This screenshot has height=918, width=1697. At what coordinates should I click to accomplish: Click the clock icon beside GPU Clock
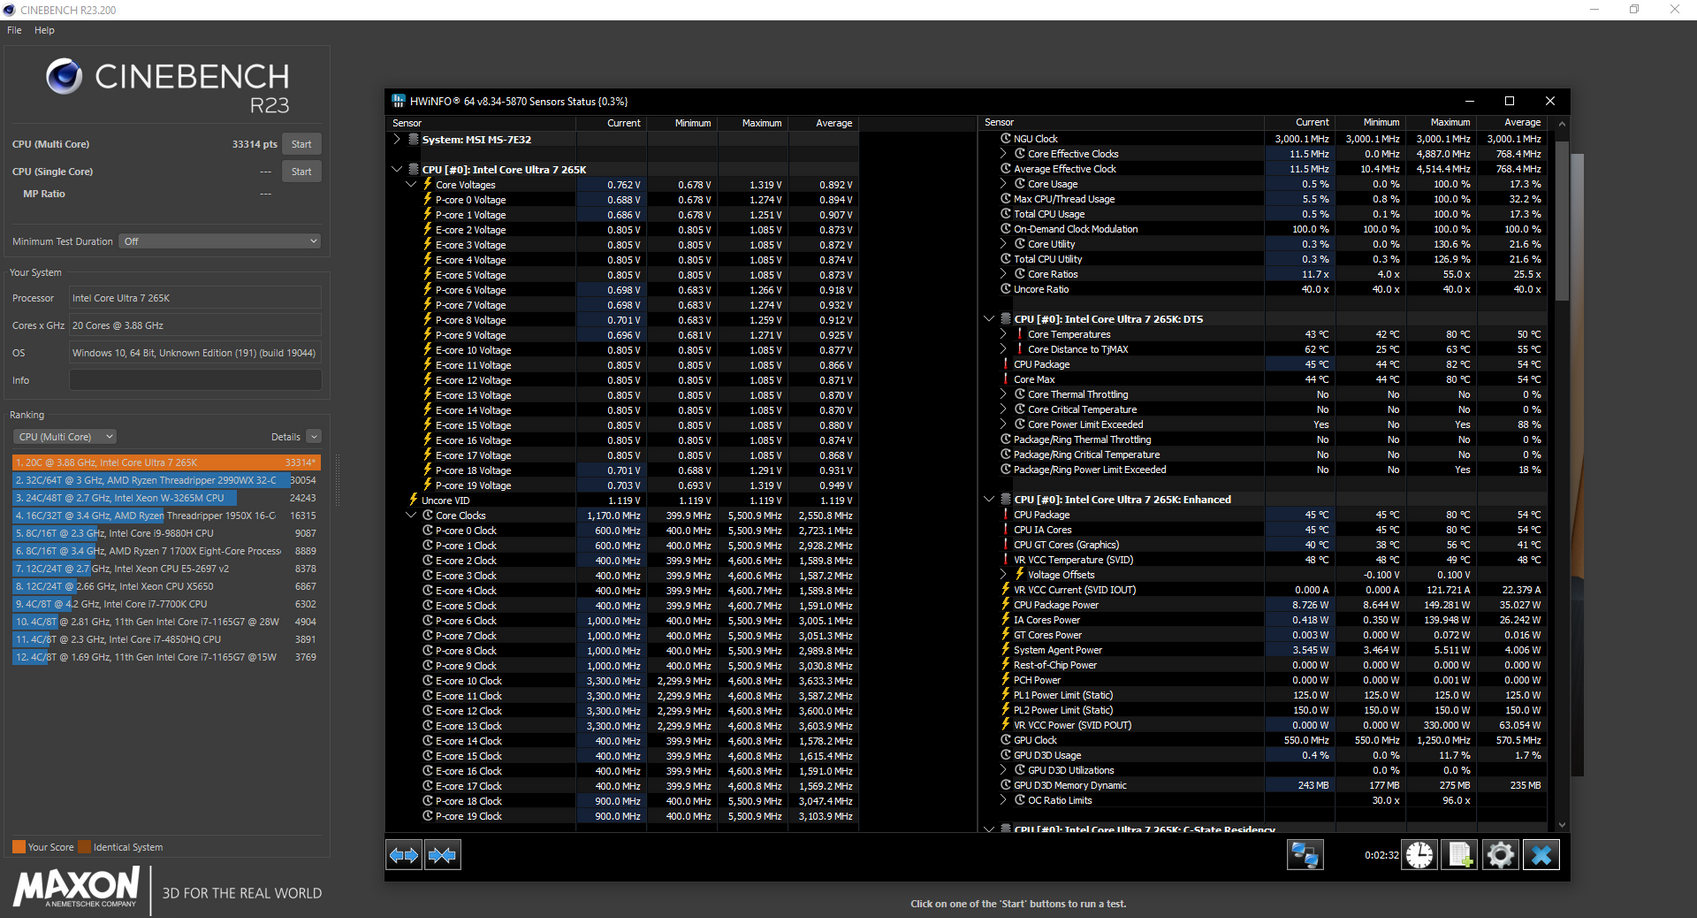(x=1006, y=740)
